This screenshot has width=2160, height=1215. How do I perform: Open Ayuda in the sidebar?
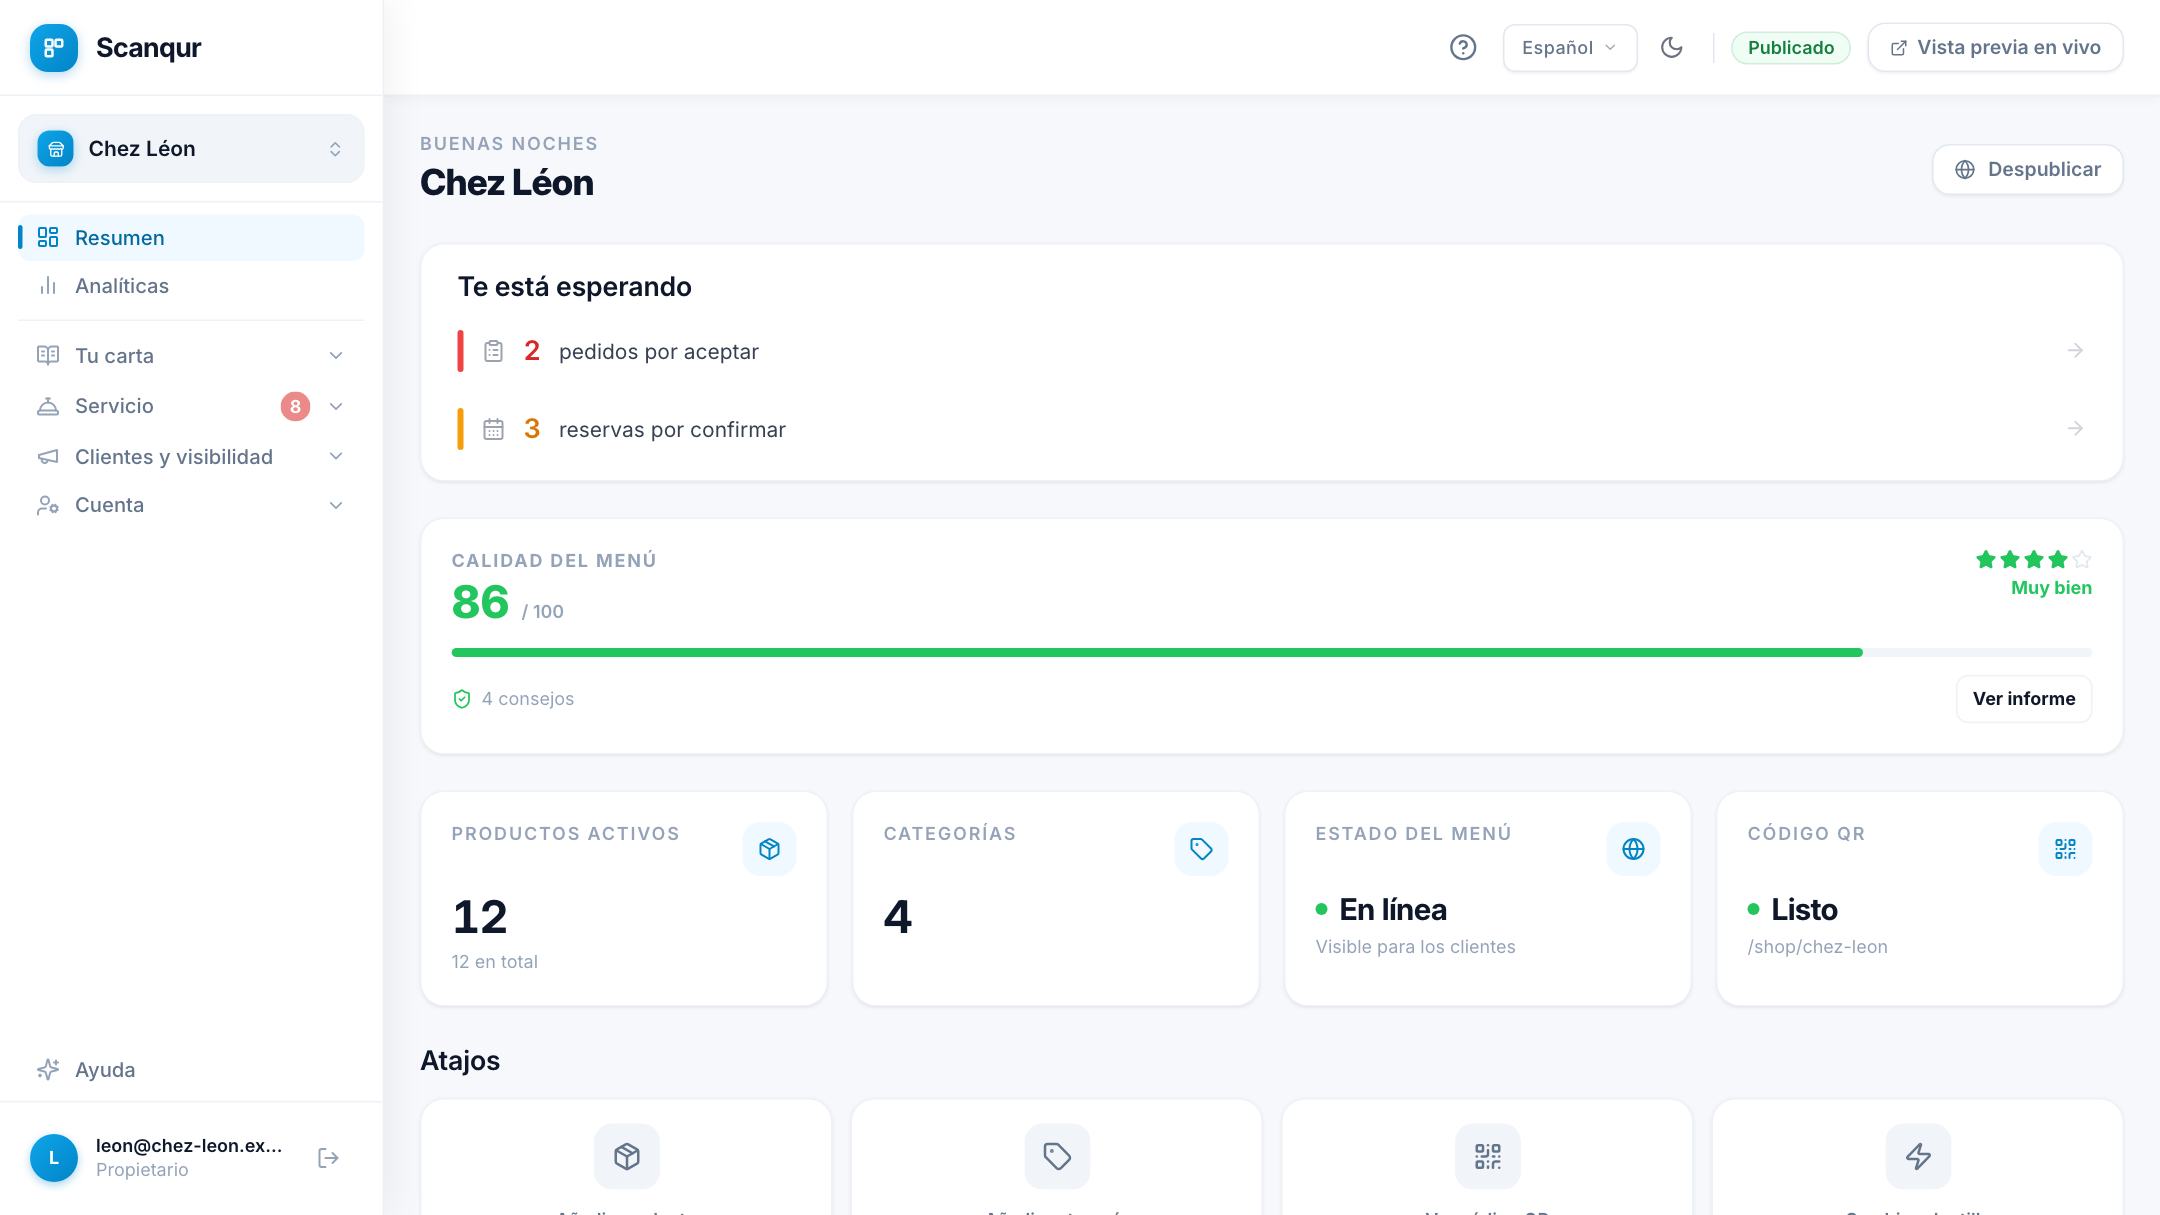(191, 1069)
